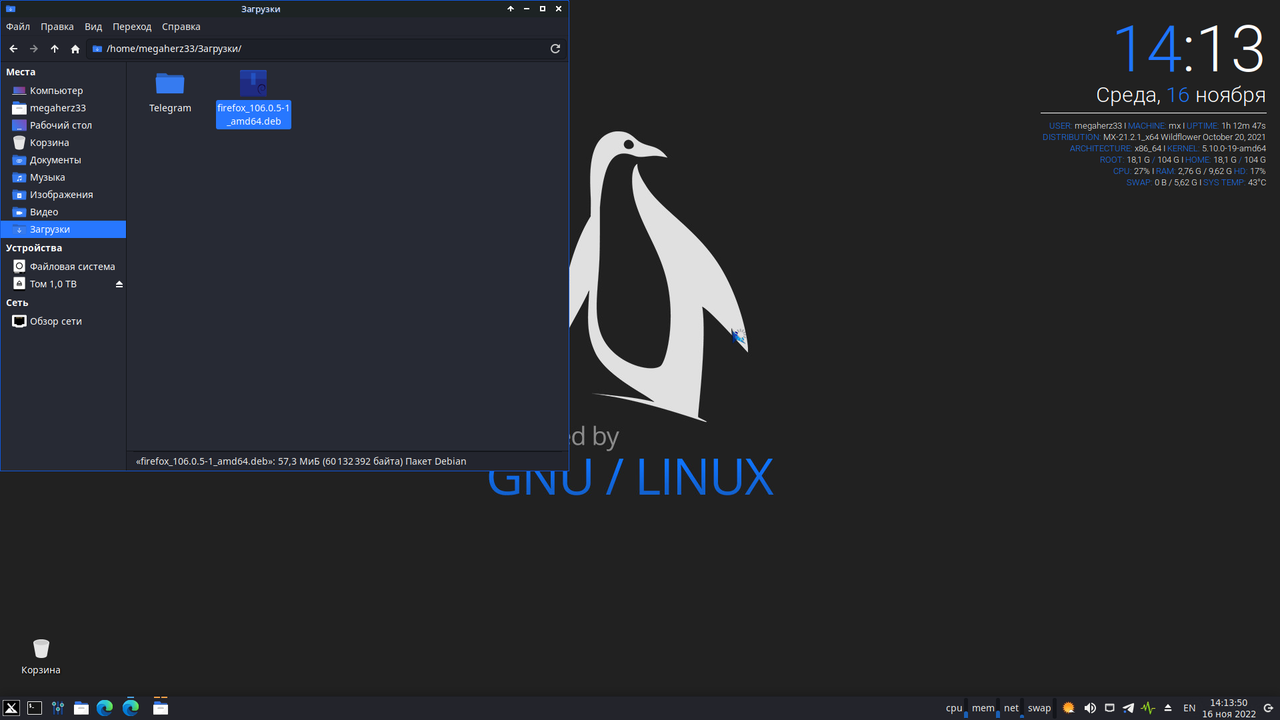1280x720 pixels.
Task: Open Обзор сети in the sidebar
Action: tap(64, 322)
